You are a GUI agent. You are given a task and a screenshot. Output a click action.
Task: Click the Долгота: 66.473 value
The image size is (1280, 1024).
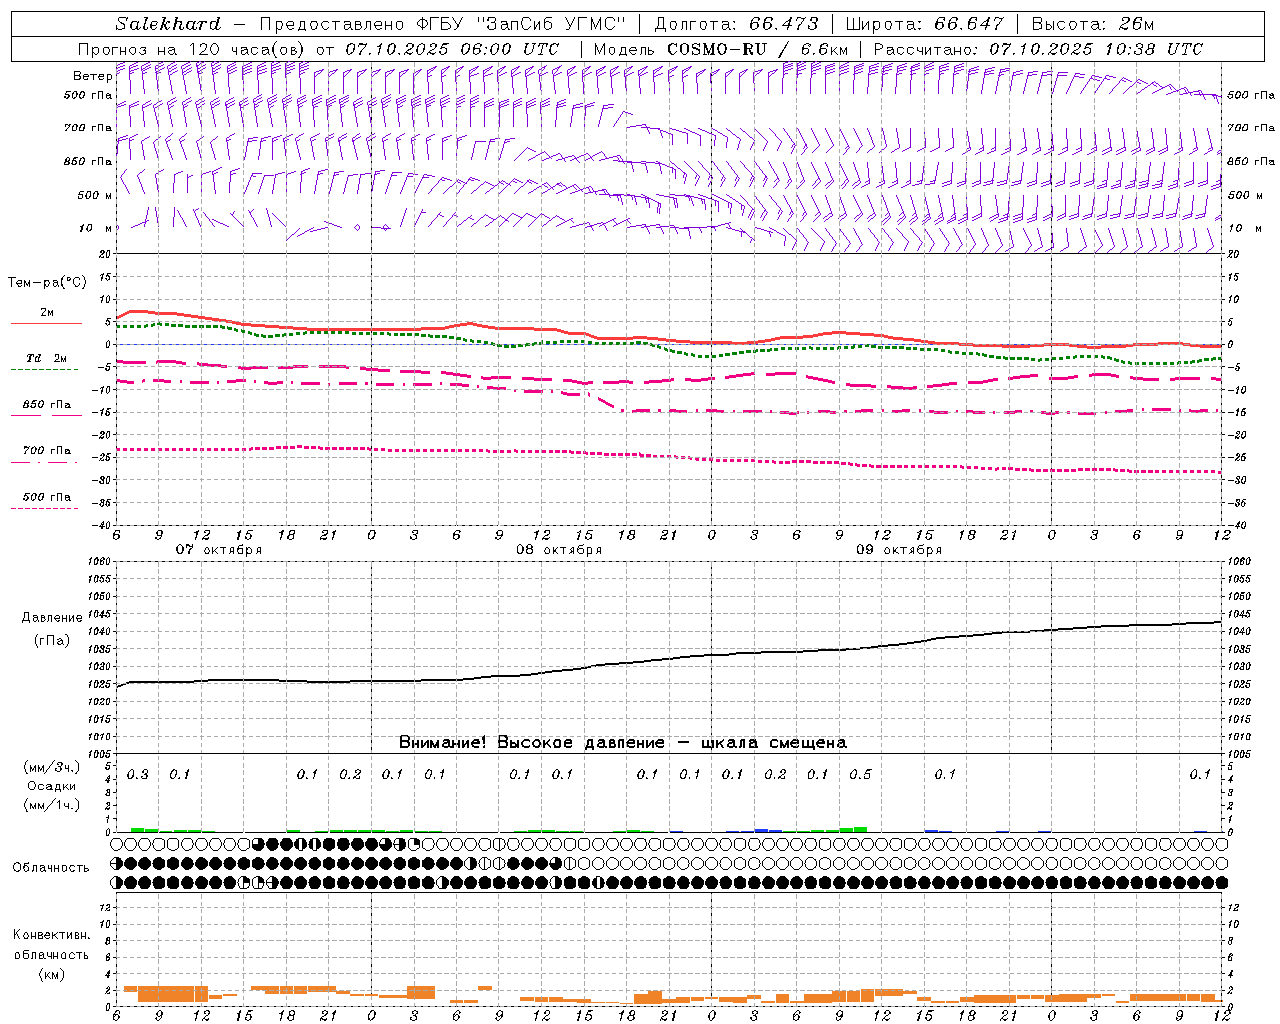pos(736,24)
